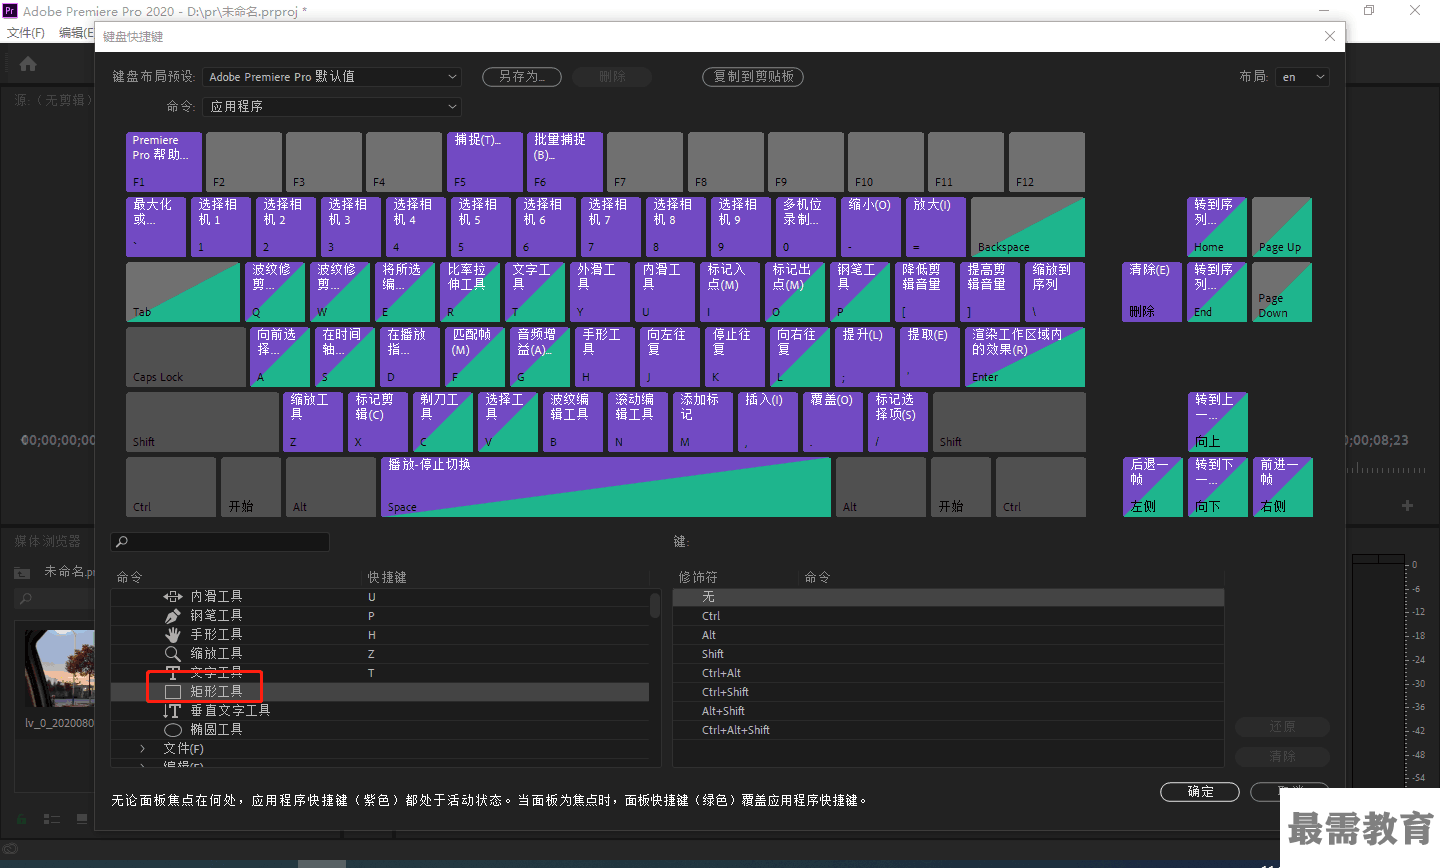Open the 编辑(E) menu in the menu bar
The width and height of the screenshot is (1440, 868).
[x=76, y=33]
